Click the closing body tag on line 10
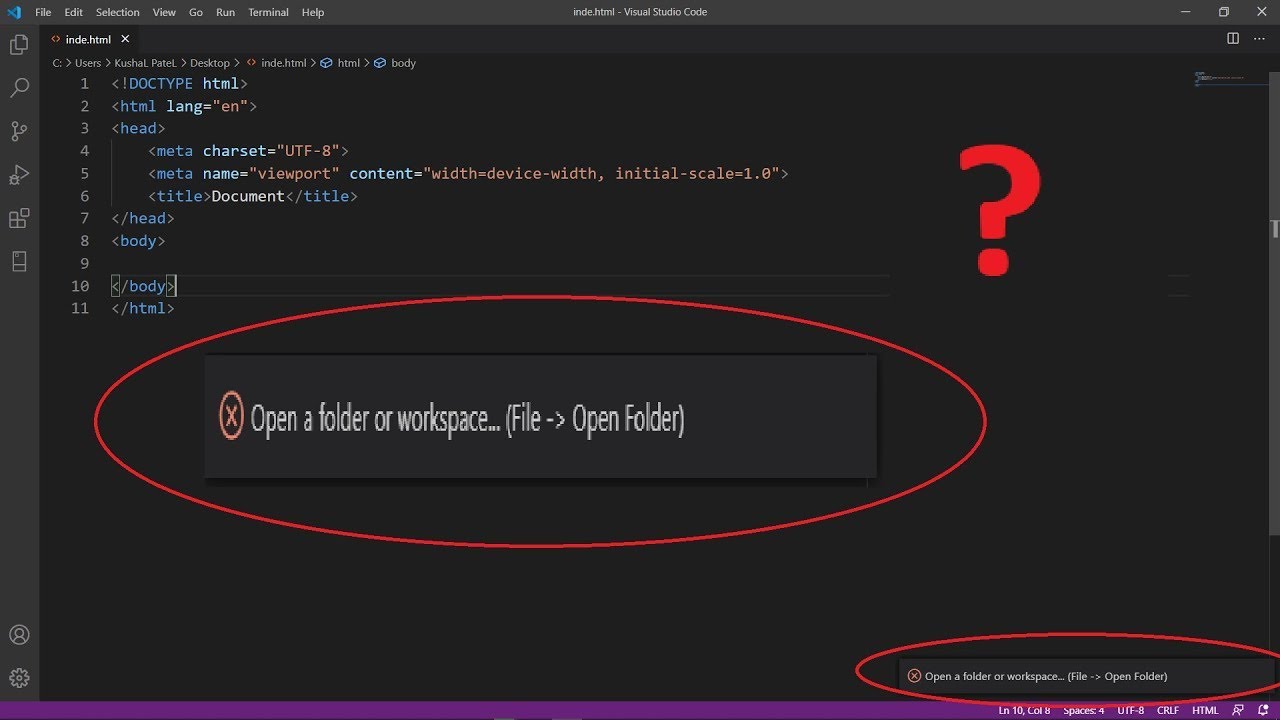Image resolution: width=1280 pixels, height=720 pixels. click(x=143, y=286)
